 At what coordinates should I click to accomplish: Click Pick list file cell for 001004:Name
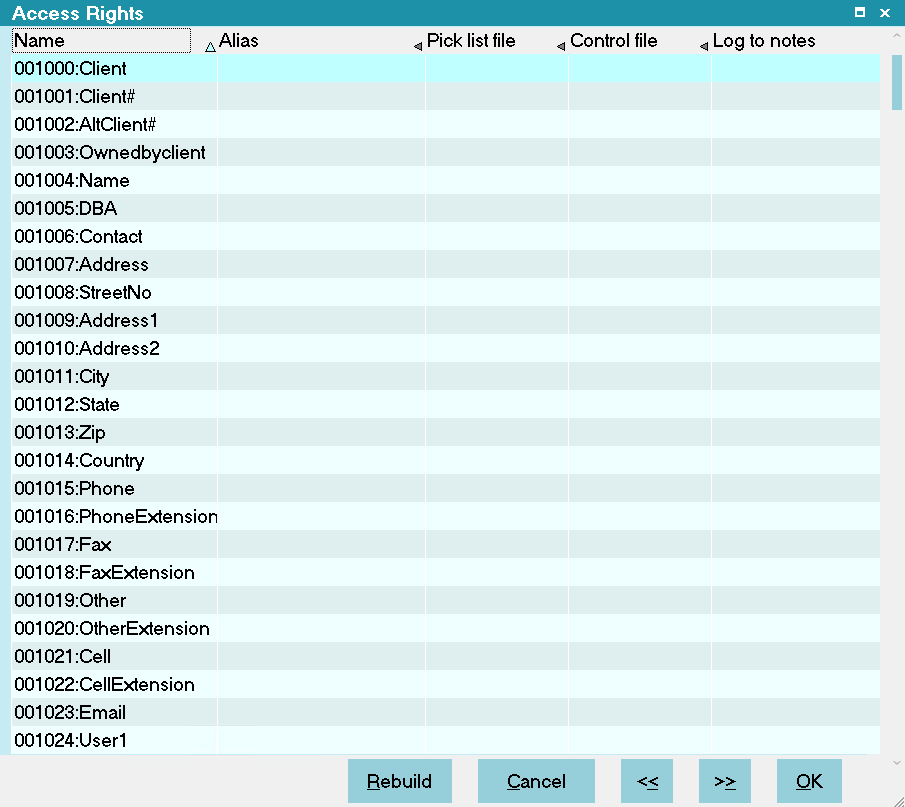point(497,180)
